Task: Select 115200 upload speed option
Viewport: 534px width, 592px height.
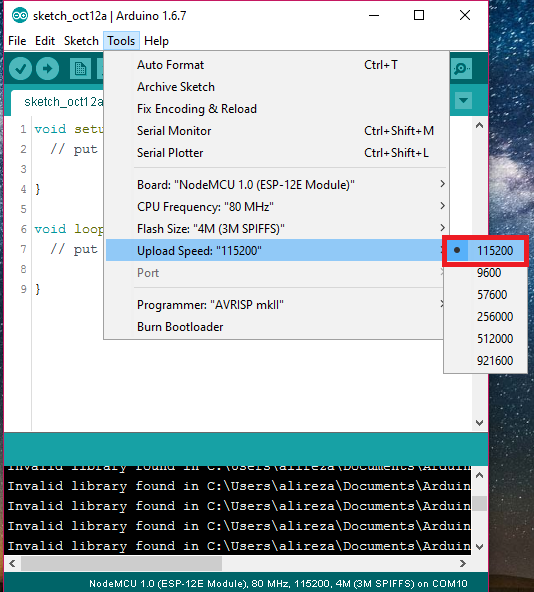Action: (x=486, y=251)
